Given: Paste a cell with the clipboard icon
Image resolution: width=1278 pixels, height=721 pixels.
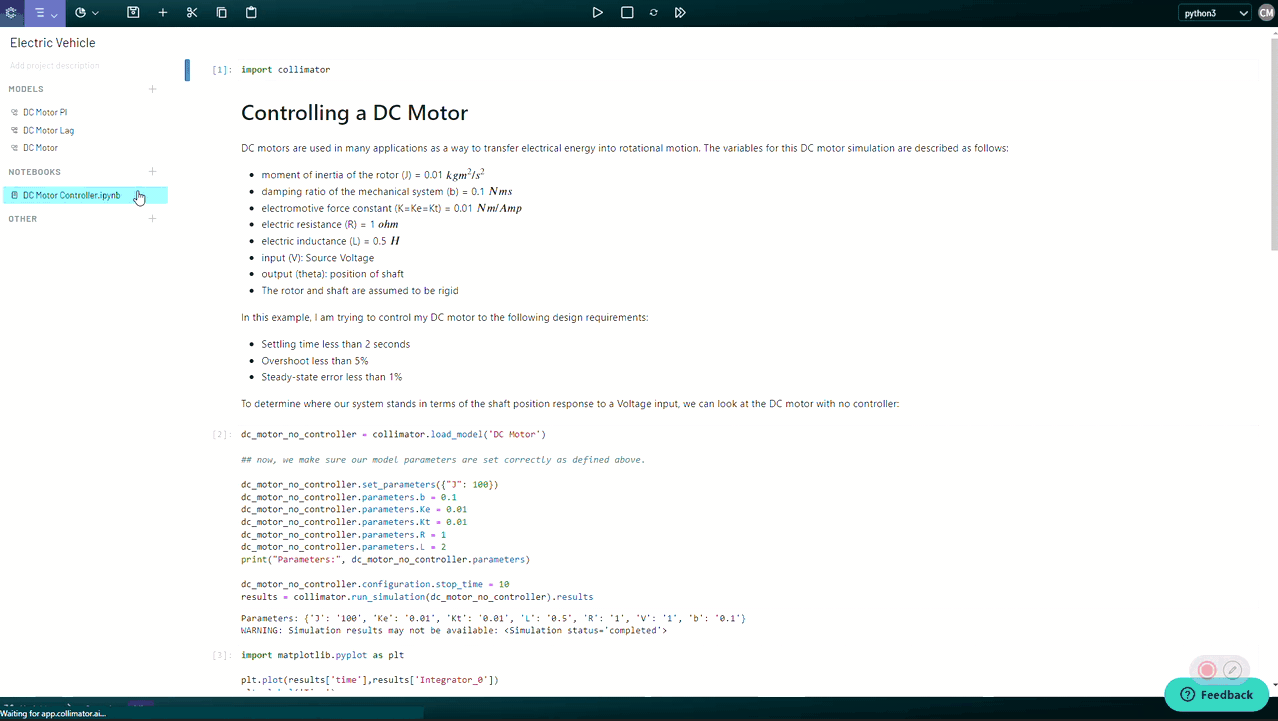Looking at the screenshot, I should 250,12.
